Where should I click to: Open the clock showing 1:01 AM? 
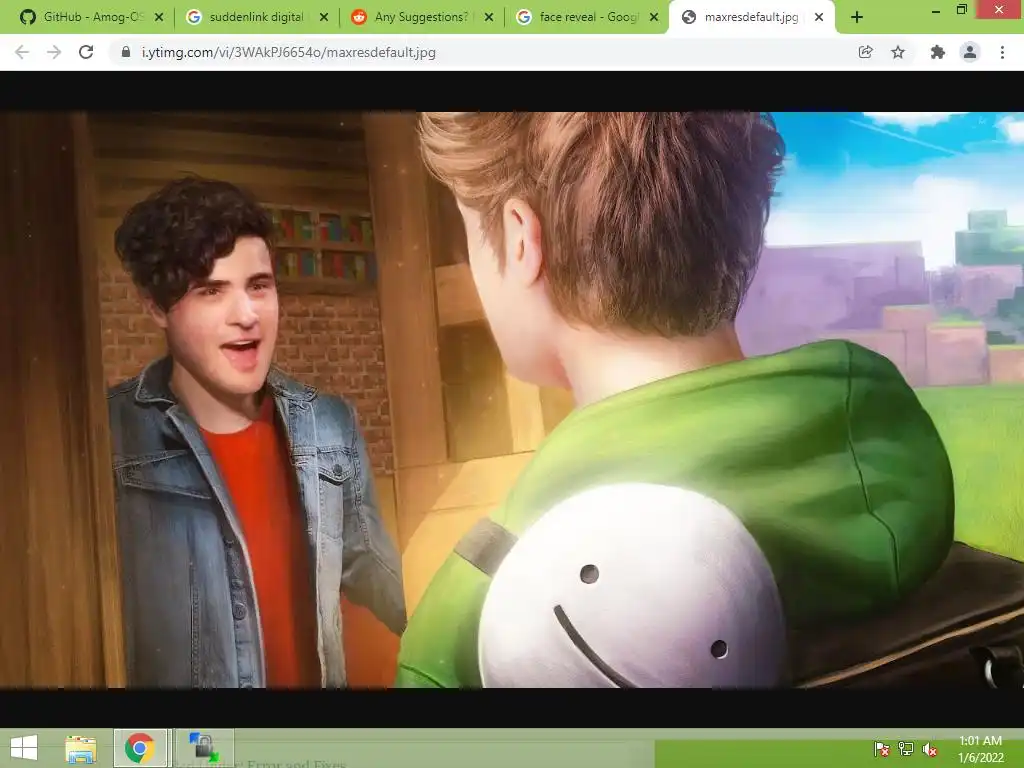click(x=980, y=749)
